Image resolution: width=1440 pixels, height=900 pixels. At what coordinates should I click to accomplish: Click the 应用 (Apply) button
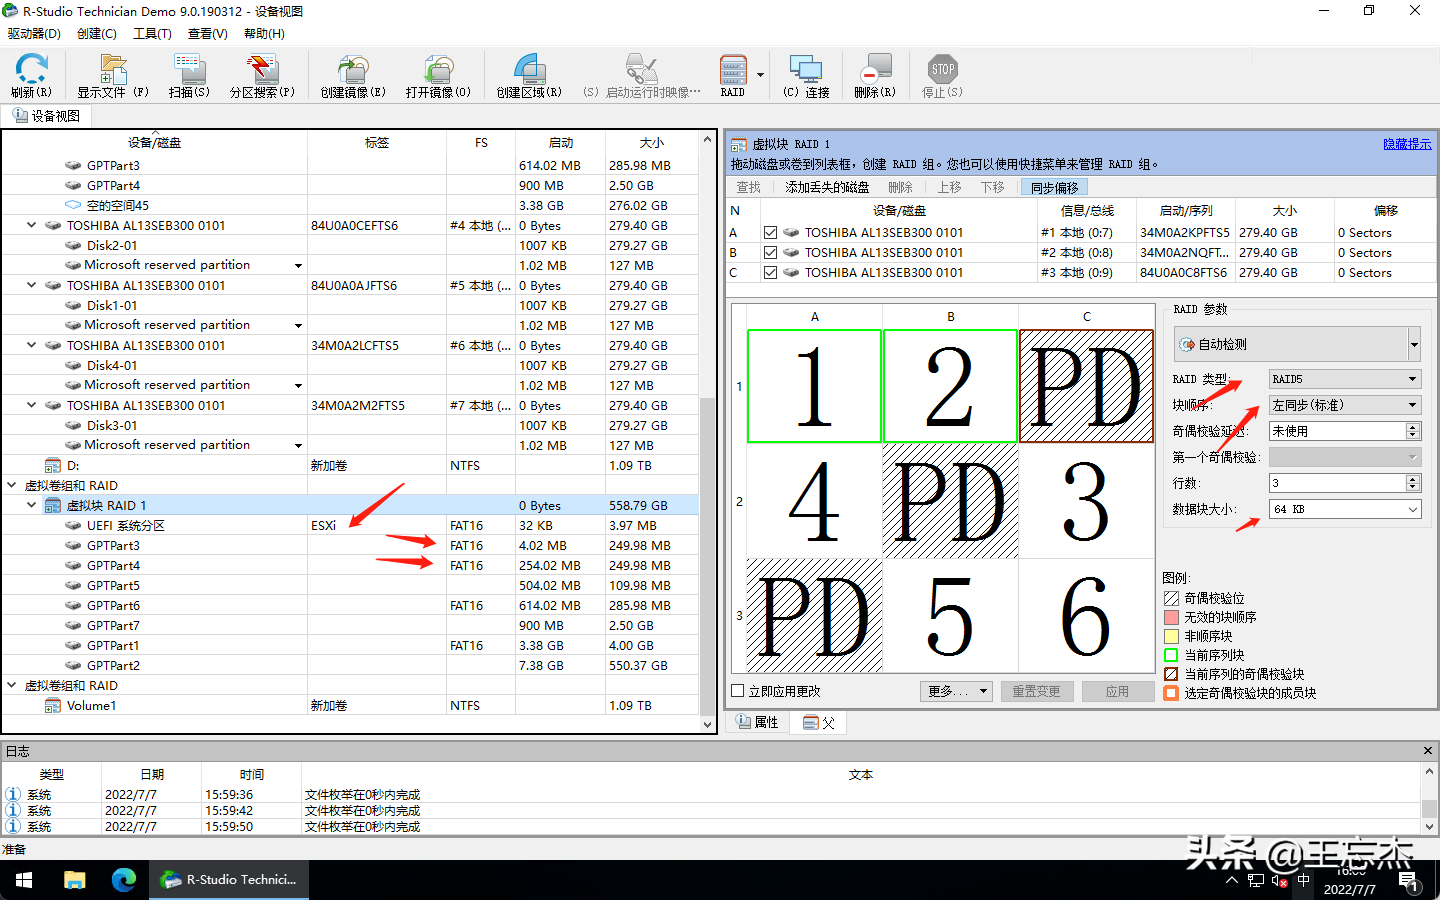1118,690
